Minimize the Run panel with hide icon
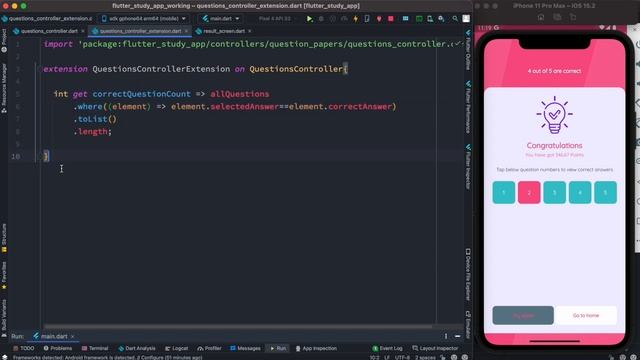The height and width of the screenshot is (360, 640). pos(458,336)
